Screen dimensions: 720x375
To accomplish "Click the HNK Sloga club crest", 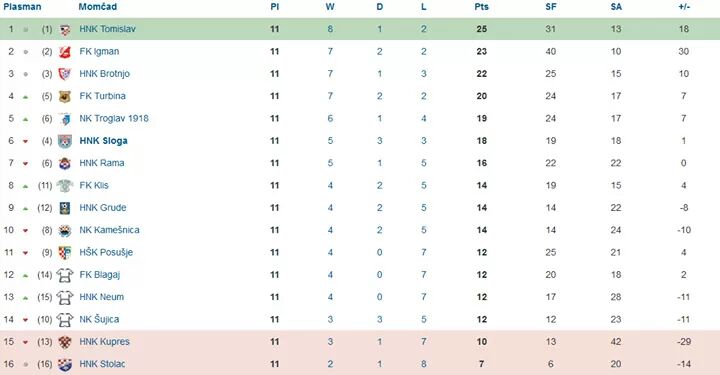I will pos(65,141).
